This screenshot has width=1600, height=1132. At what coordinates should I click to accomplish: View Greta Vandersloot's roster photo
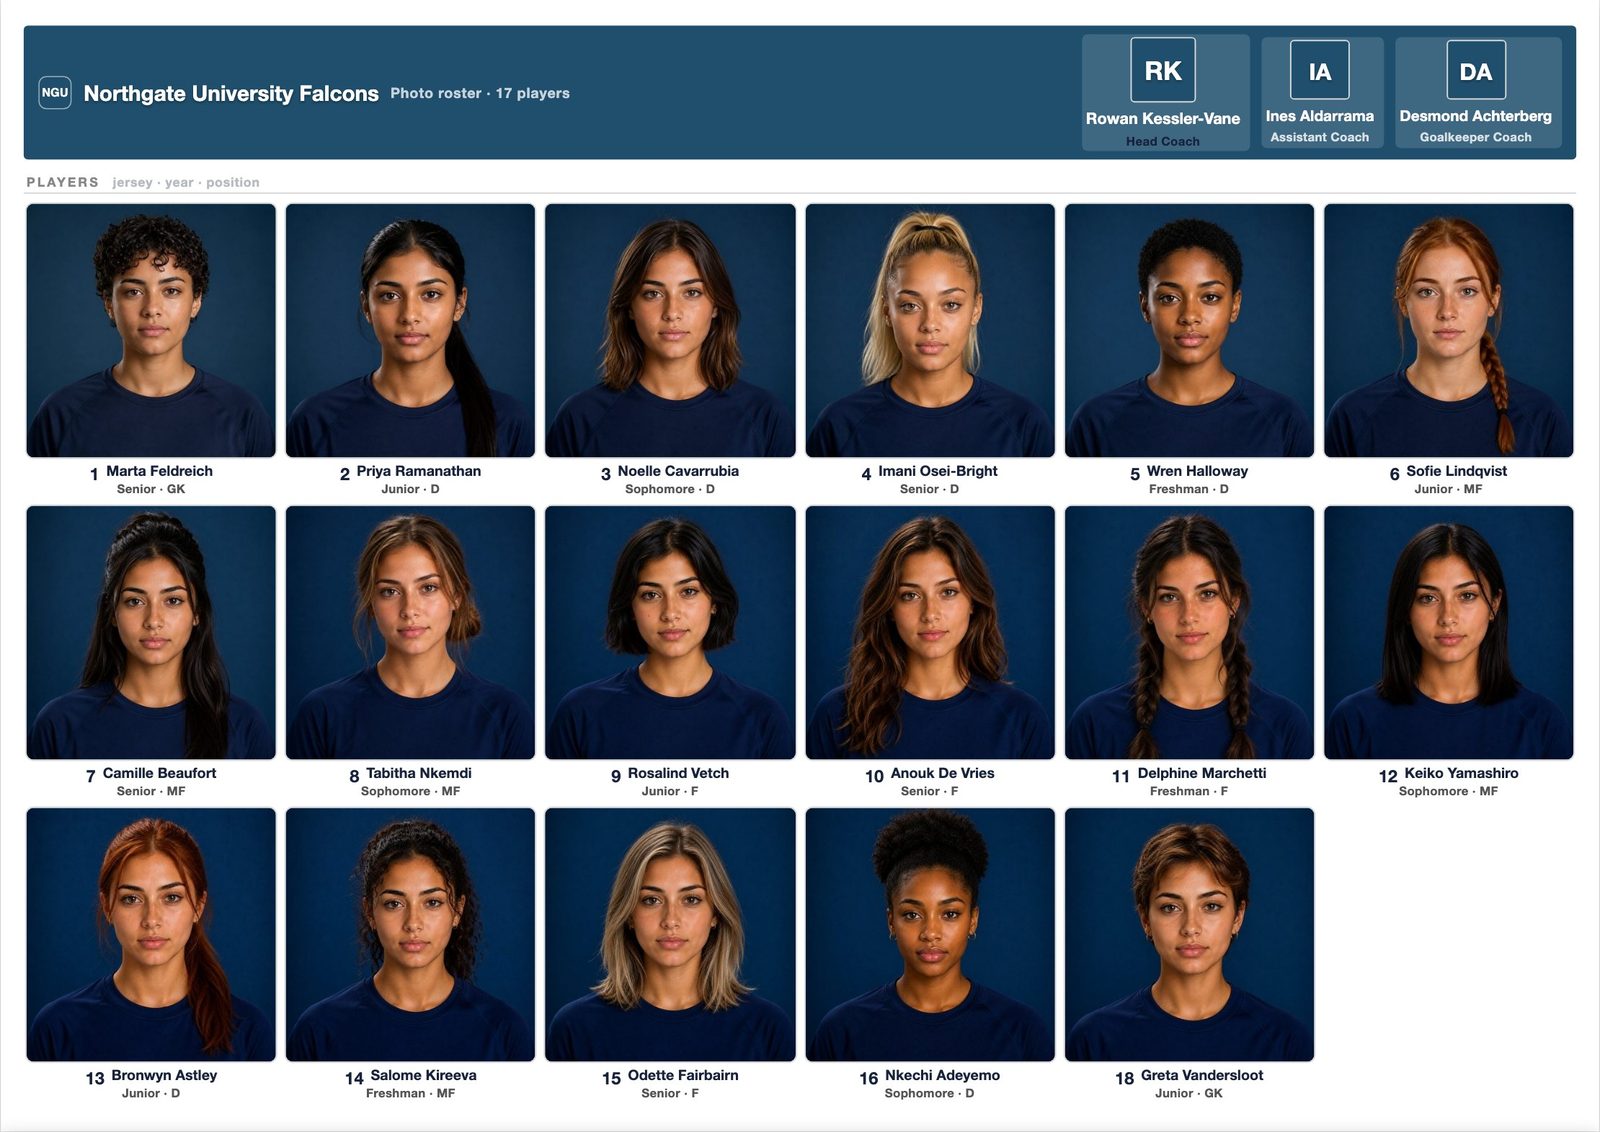(1189, 934)
